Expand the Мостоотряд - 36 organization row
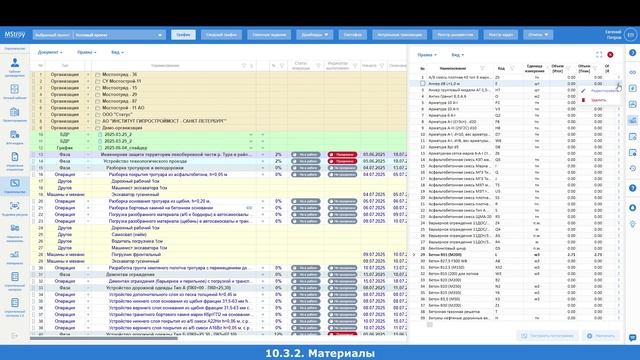This screenshot has height=360, width=640. [88, 75]
